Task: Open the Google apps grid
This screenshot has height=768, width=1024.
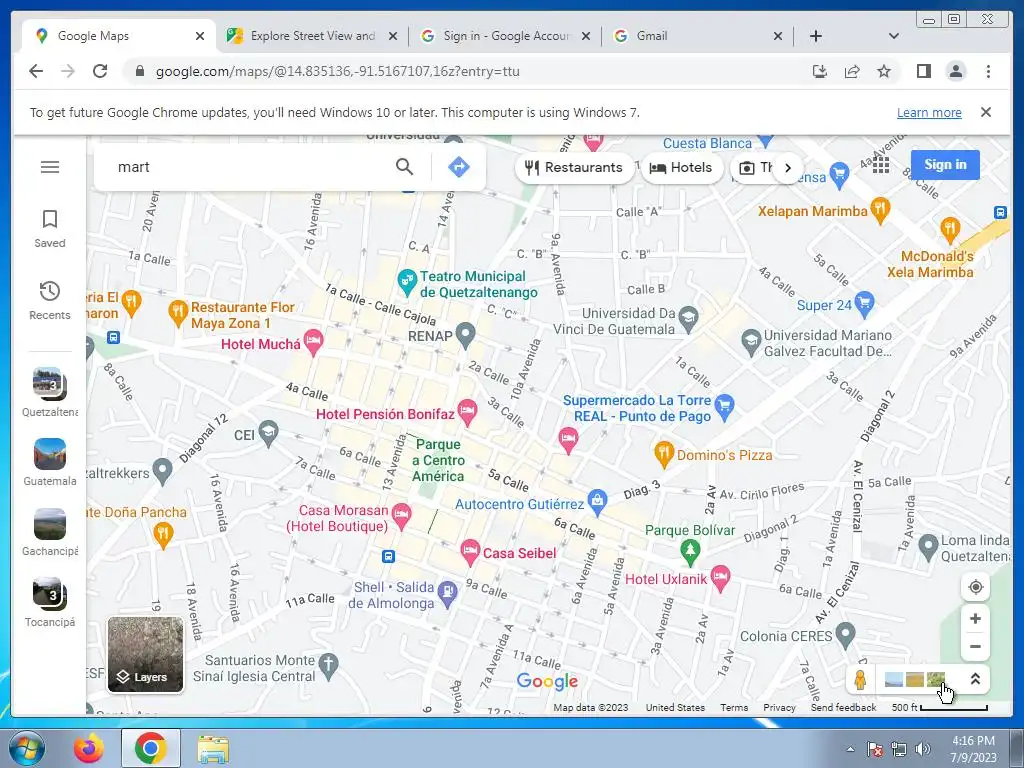Action: tap(881, 165)
